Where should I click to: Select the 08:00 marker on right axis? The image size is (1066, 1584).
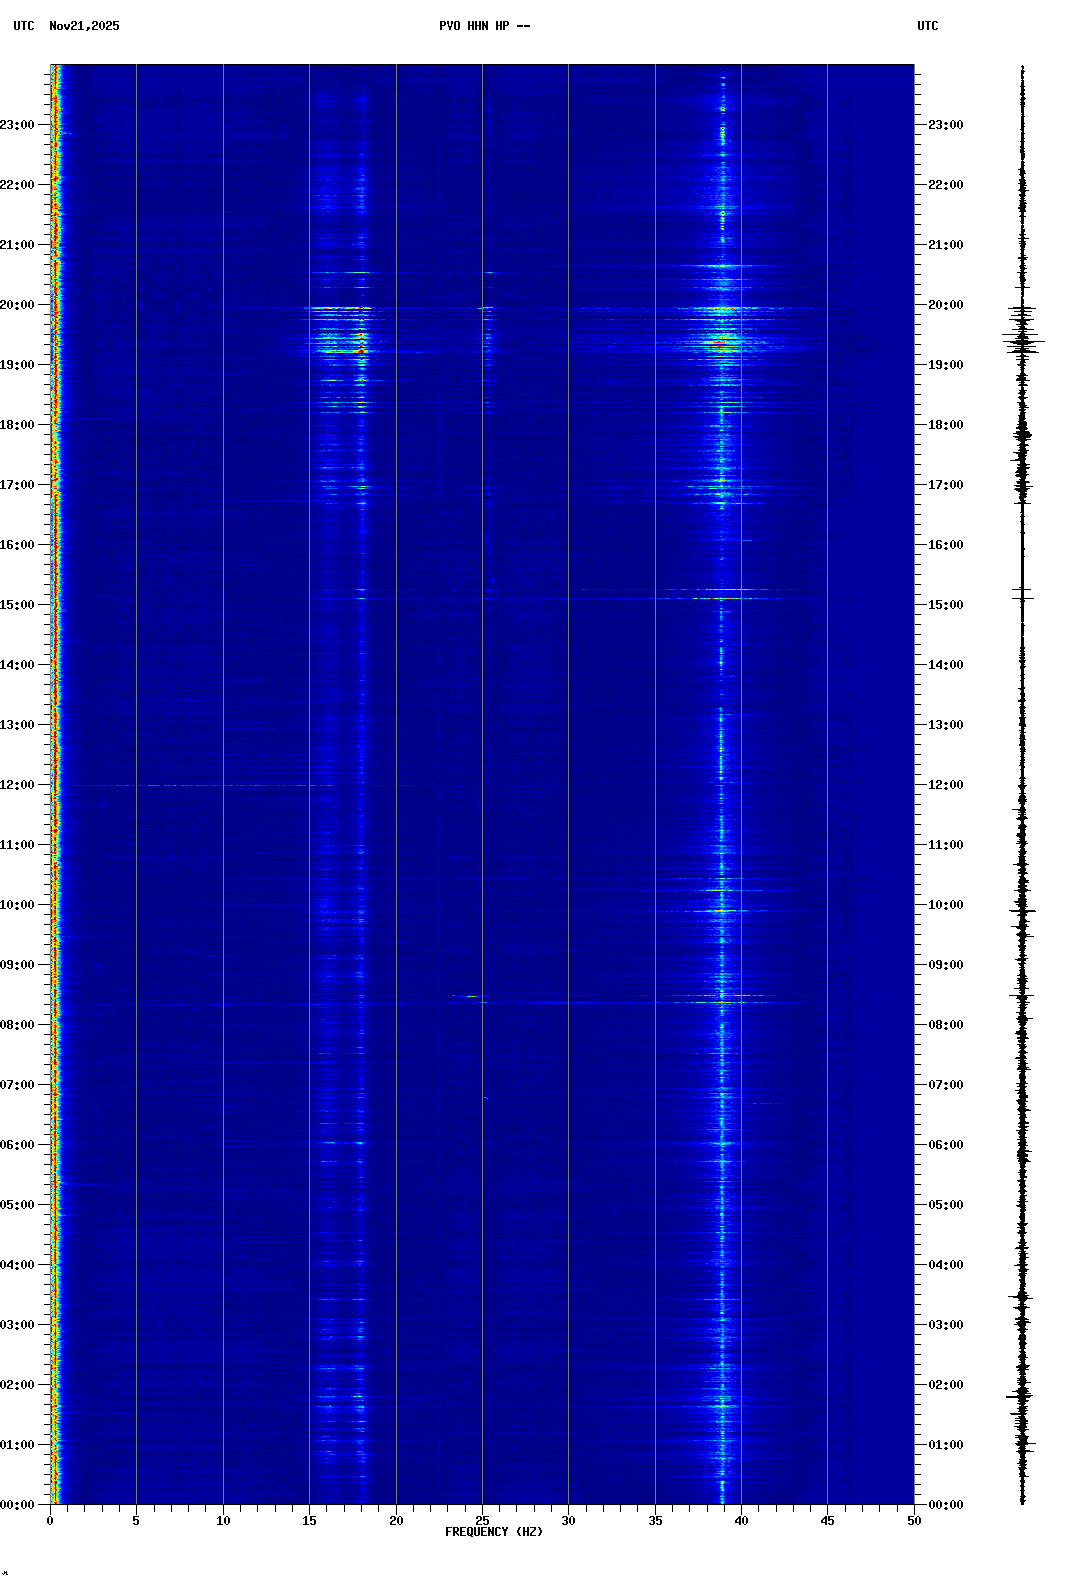coord(945,1025)
